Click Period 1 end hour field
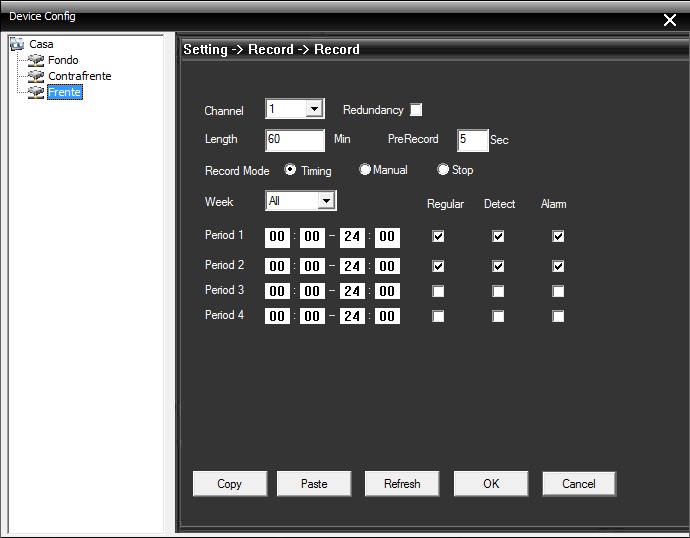This screenshot has width=690, height=538. tap(352, 237)
